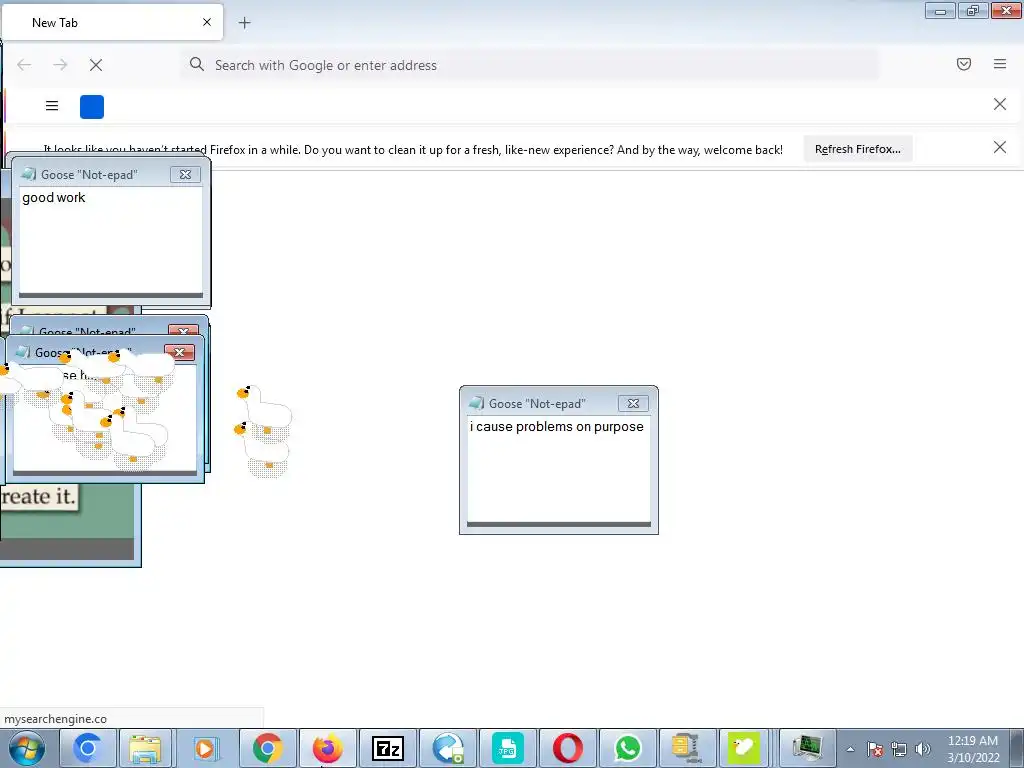The width and height of the screenshot is (1024, 768).
Task: Click the Refresh Firefox button
Action: click(x=857, y=149)
